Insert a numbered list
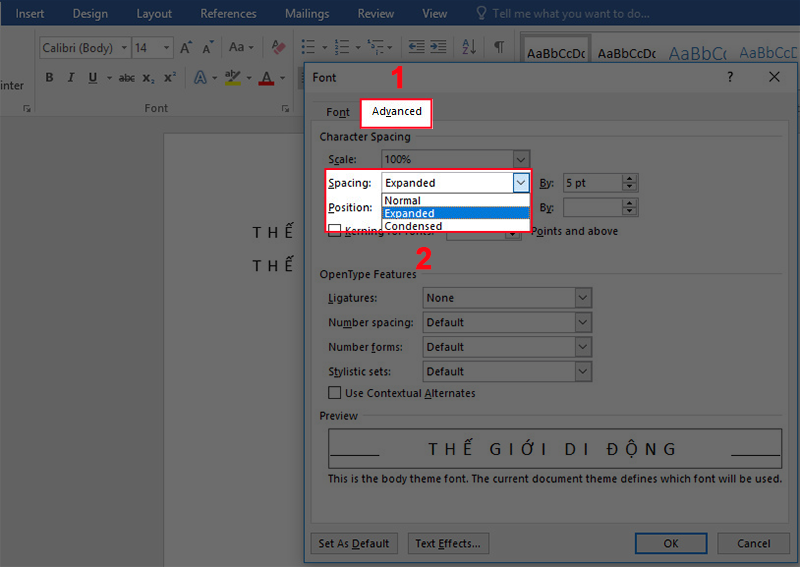Image resolution: width=800 pixels, height=567 pixels. tap(341, 47)
